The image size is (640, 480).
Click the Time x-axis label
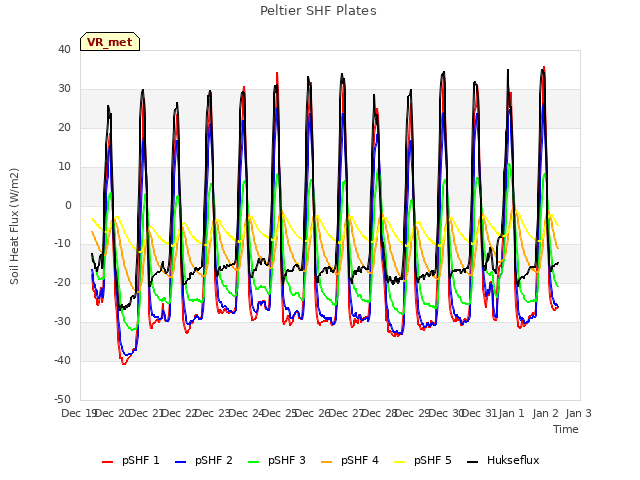pyautogui.click(x=566, y=429)
